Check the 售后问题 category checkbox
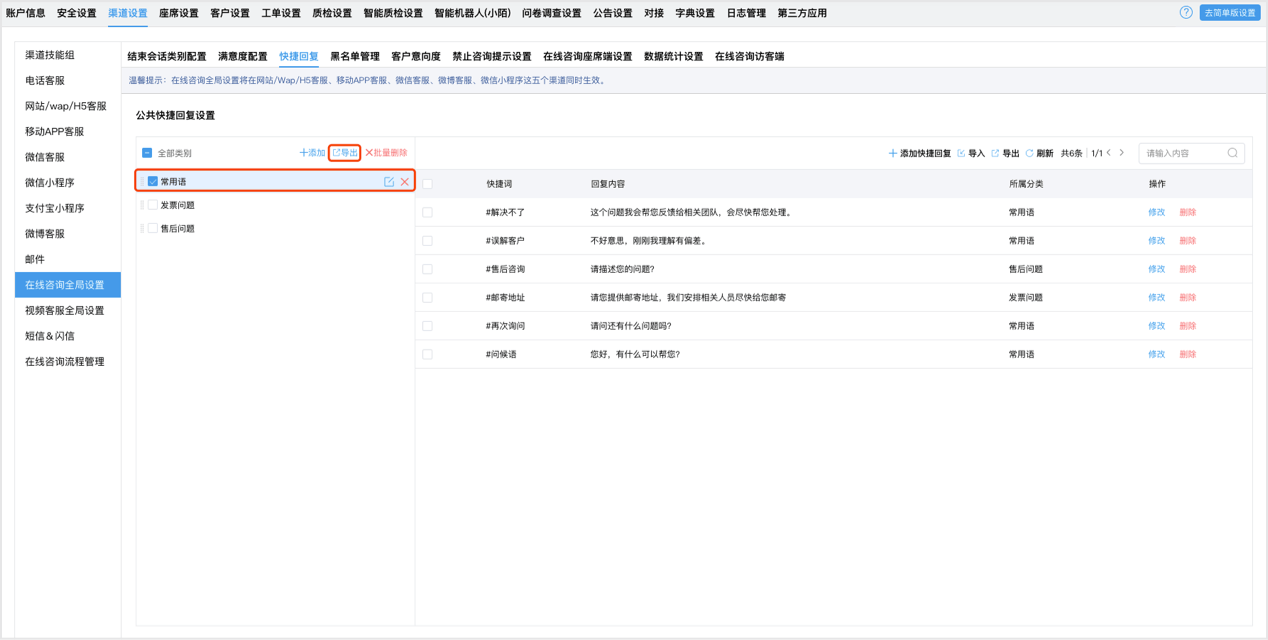The width and height of the screenshot is (1268, 640). (x=153, y=229)
